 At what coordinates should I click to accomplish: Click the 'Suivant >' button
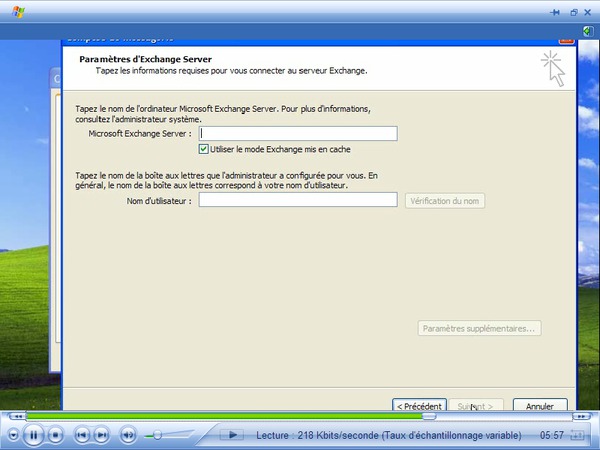pos(476,405)
